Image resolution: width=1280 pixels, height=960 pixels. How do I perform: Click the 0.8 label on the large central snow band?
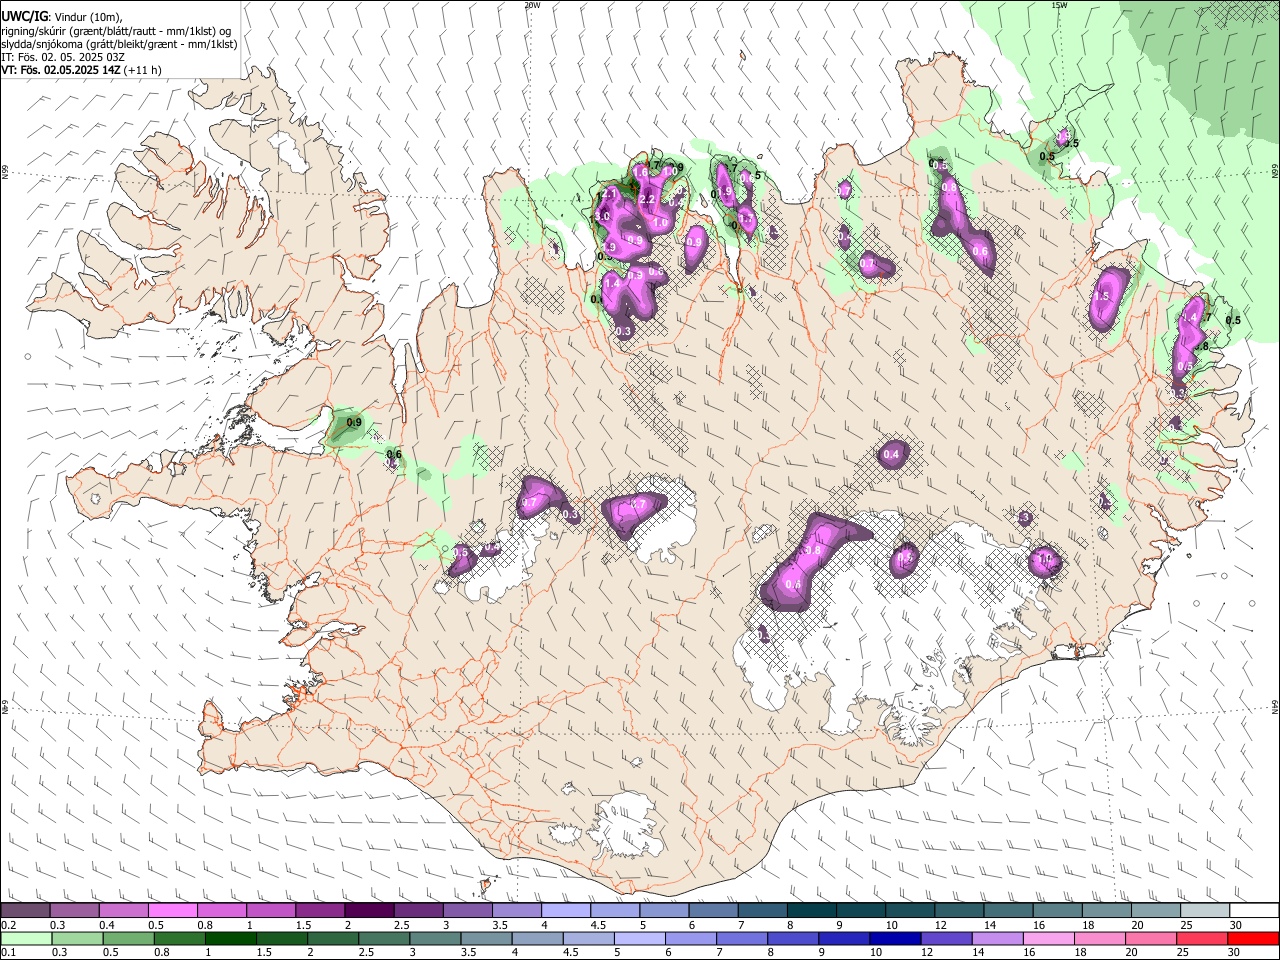point(813,550)
